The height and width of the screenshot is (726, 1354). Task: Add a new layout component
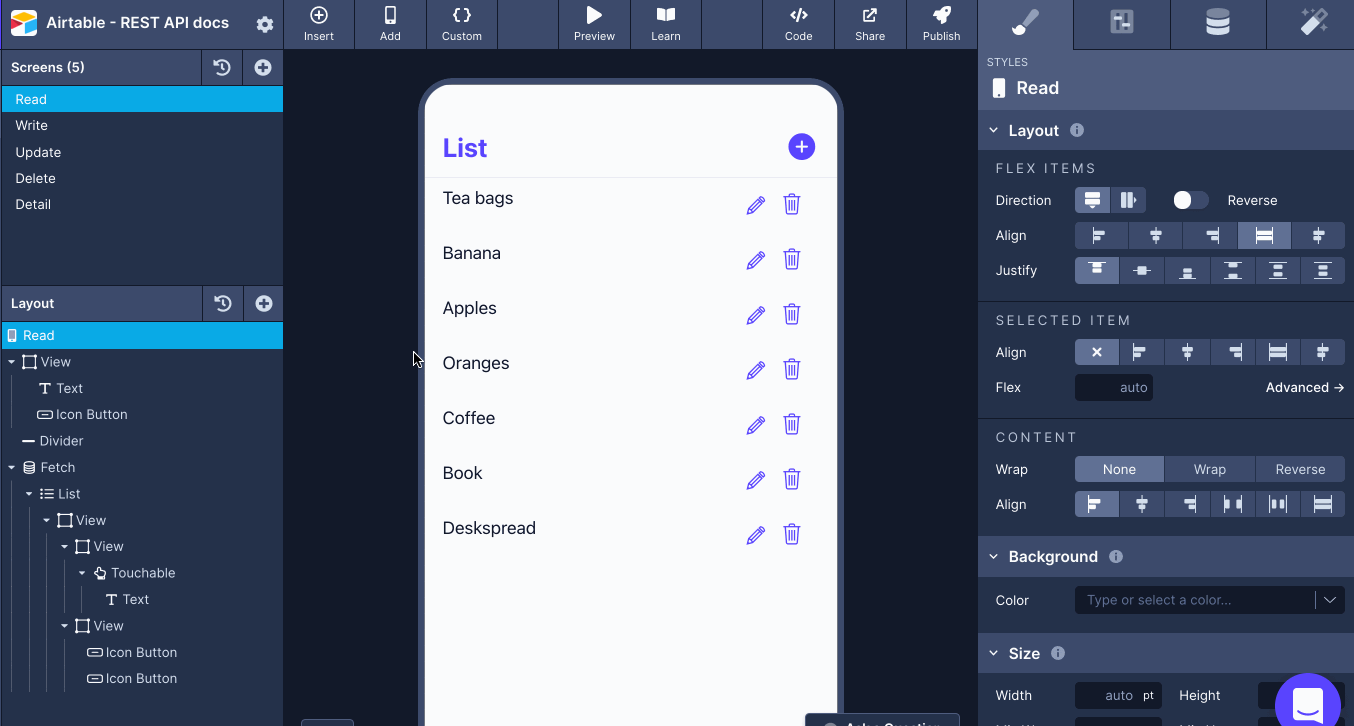(263, 303)
